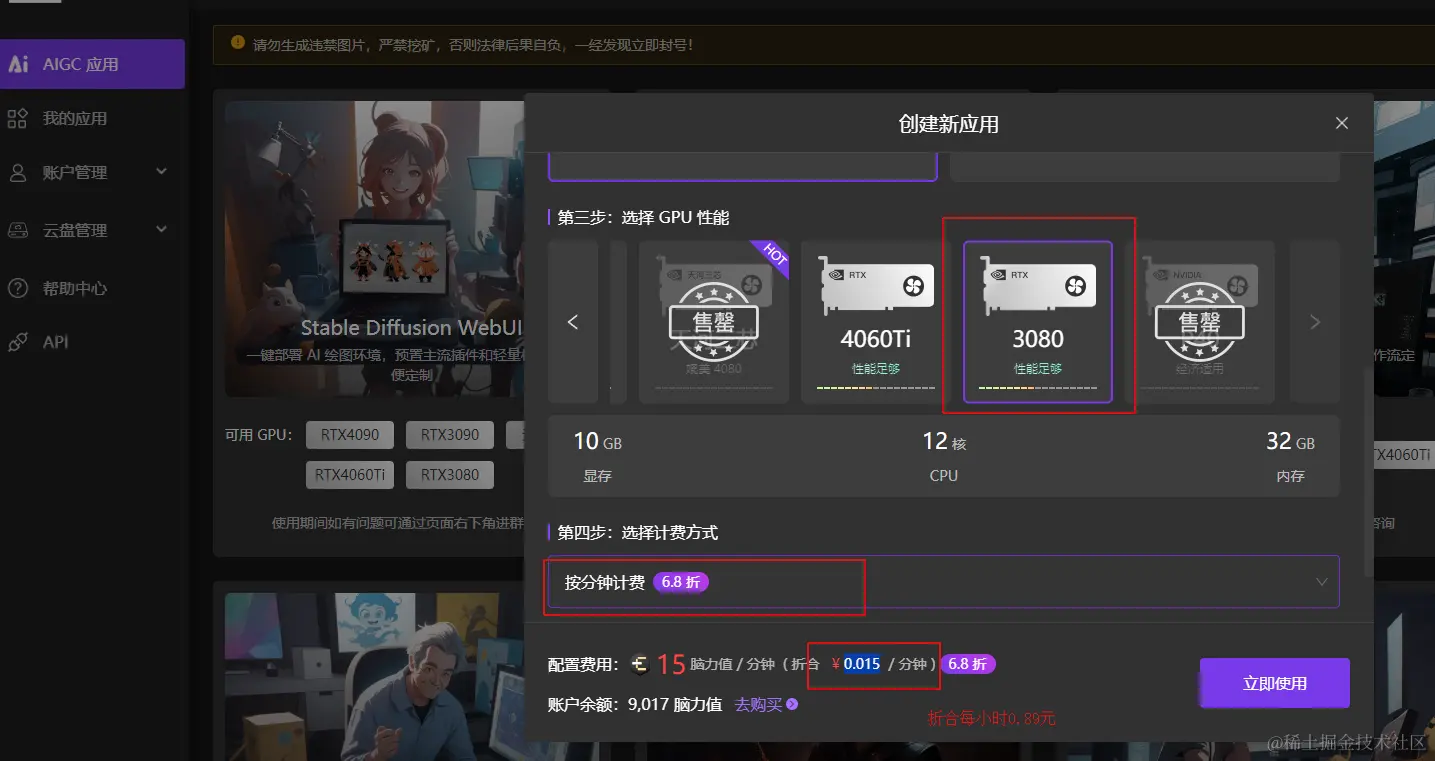This screenshot has height=761, width=1435.
Task: Follow the 去购买 link
Action: 766,704
